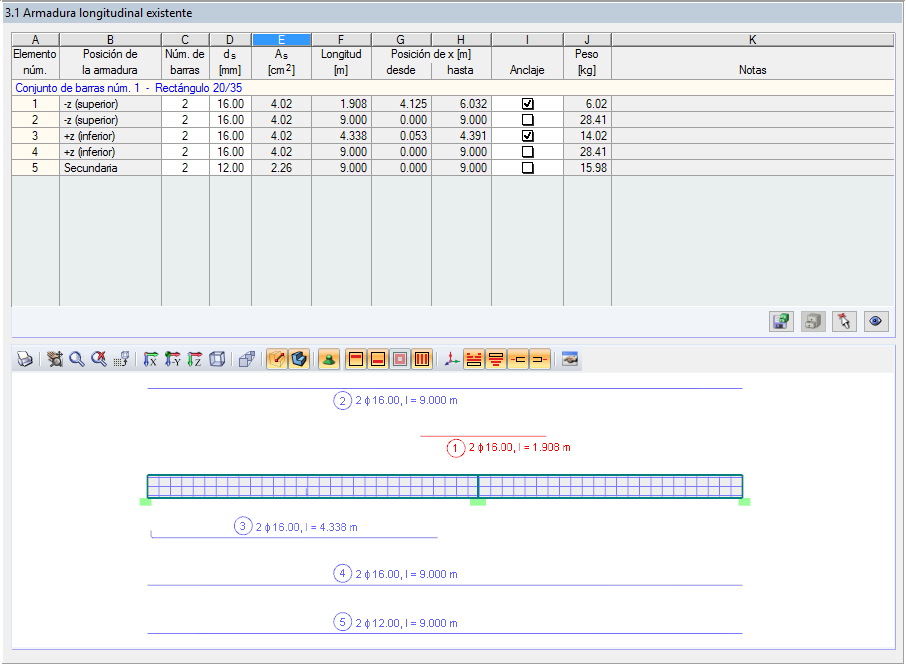
Task: Click the coordinate axes icon
Action: pyautogui.click(x=452, y=359)
